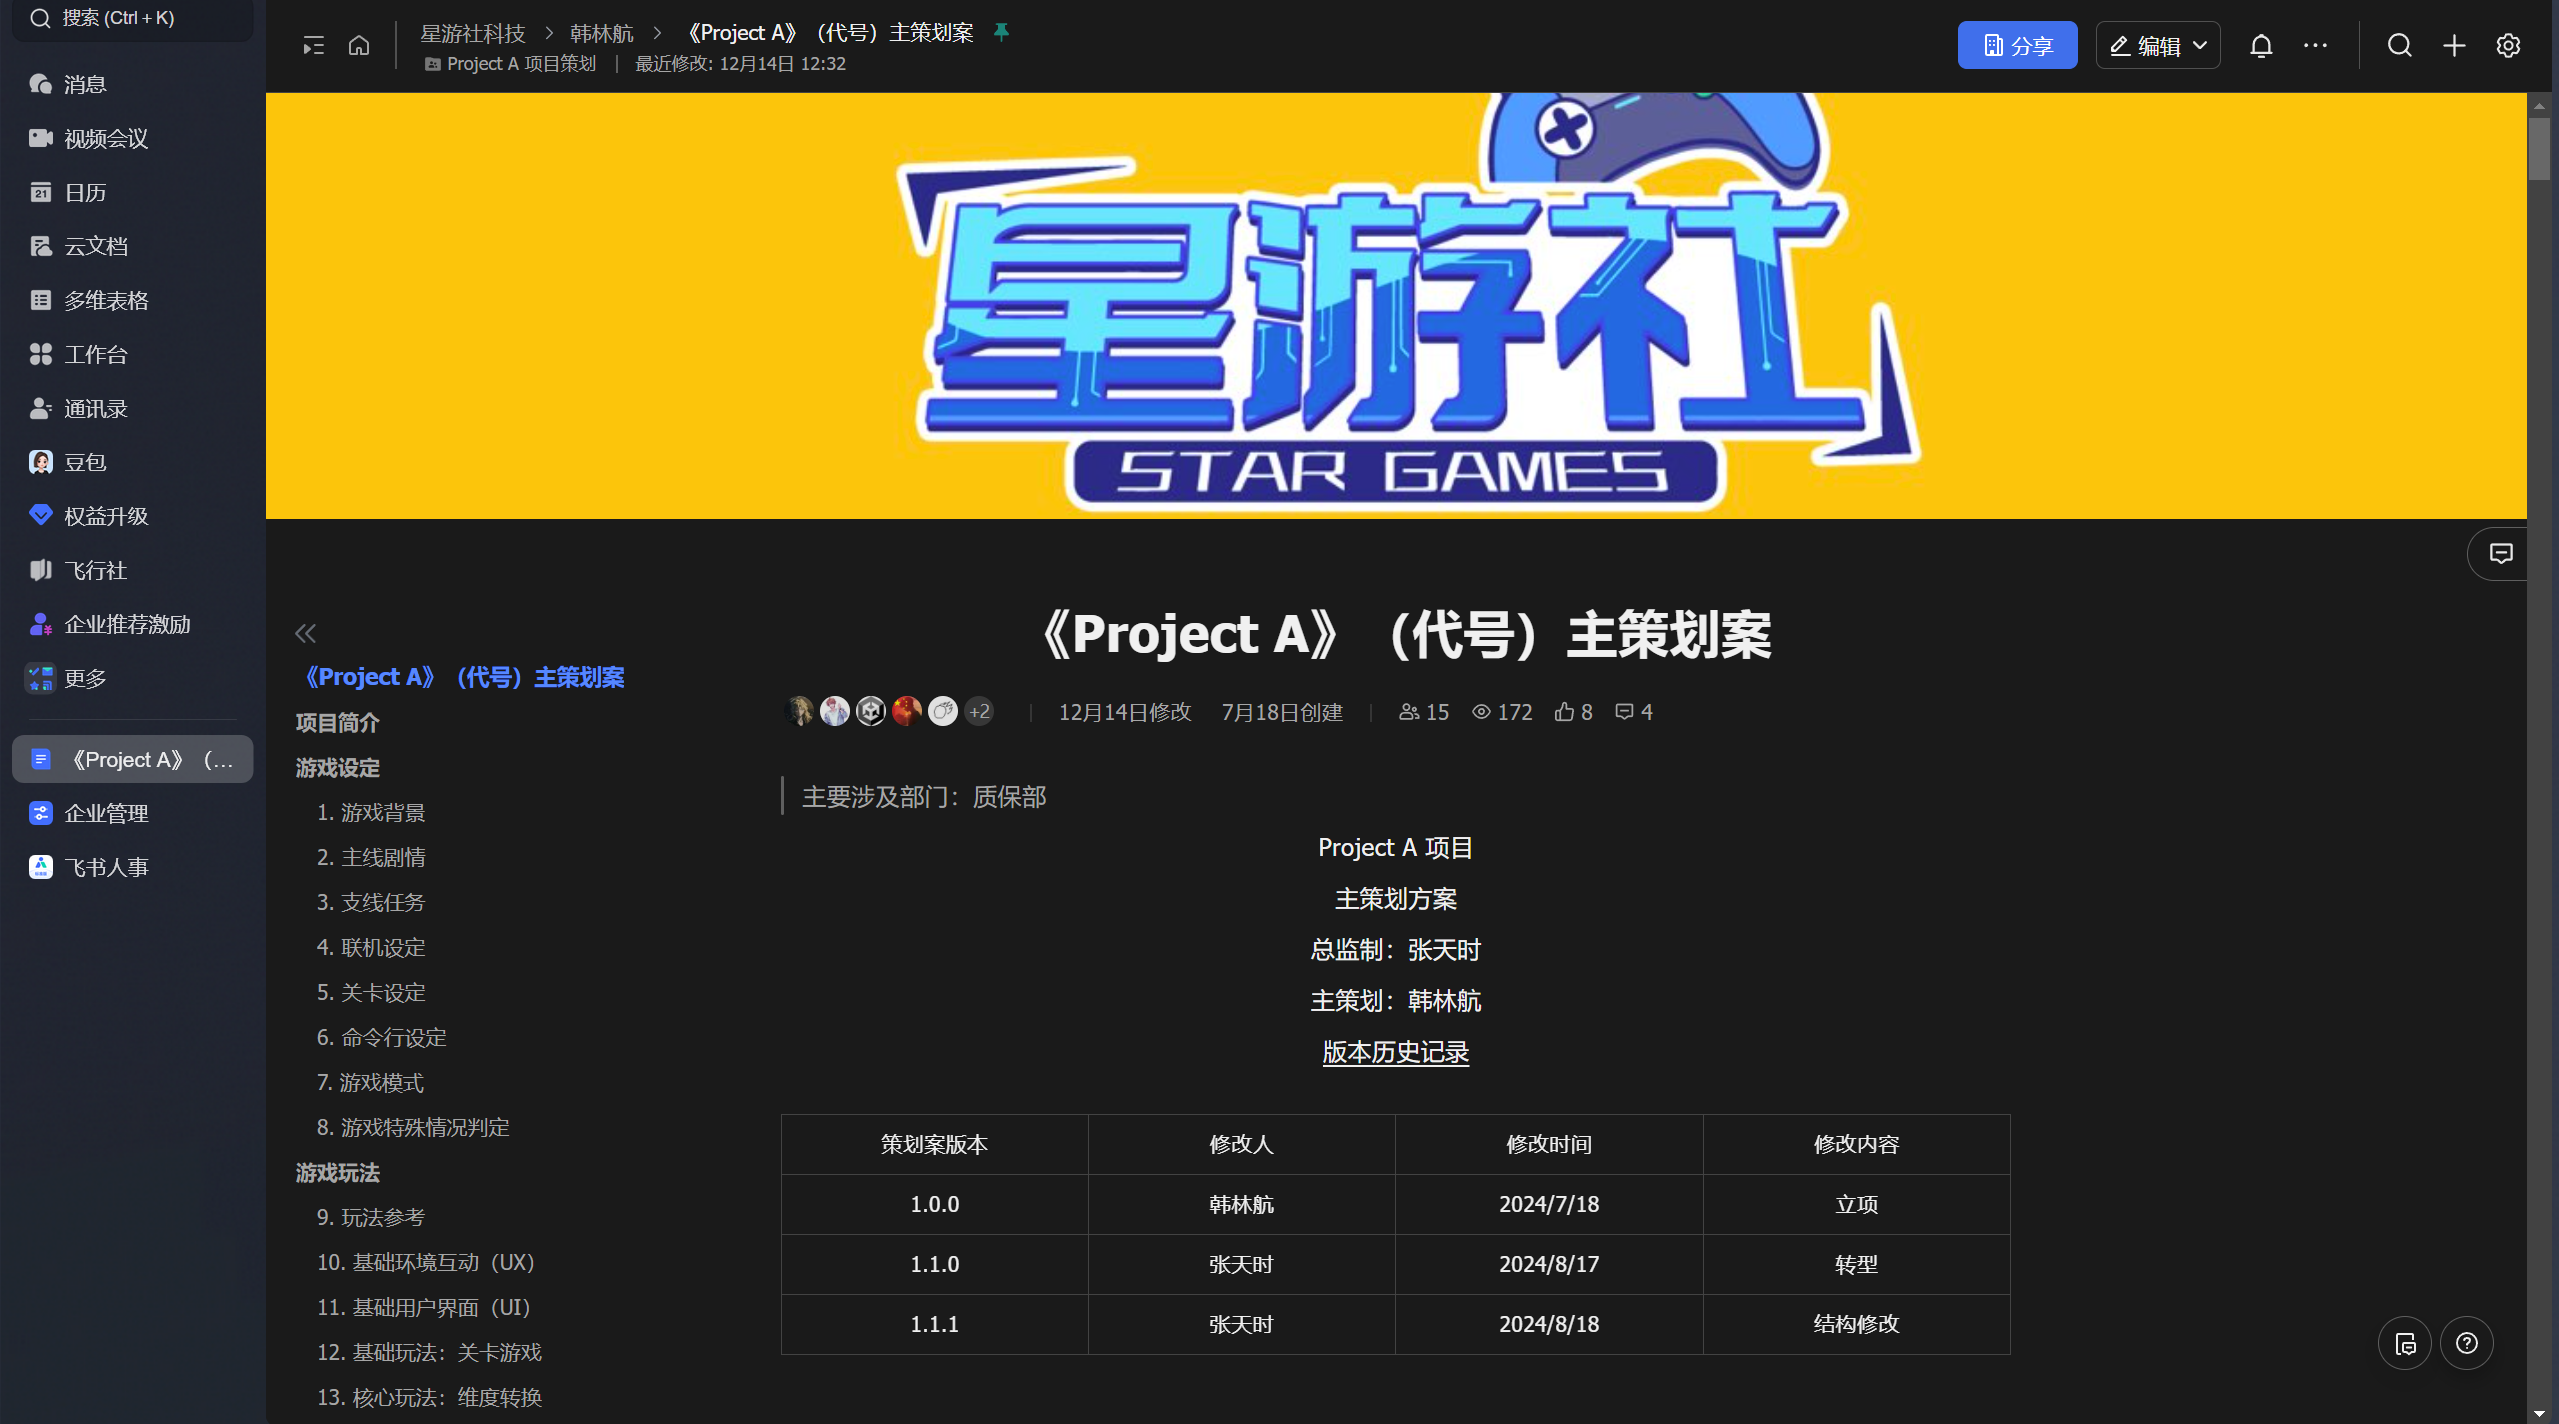The image size is (2559, 1424).
Task: Select 多维表格 in the left sidebar
Action: [105, 301]
